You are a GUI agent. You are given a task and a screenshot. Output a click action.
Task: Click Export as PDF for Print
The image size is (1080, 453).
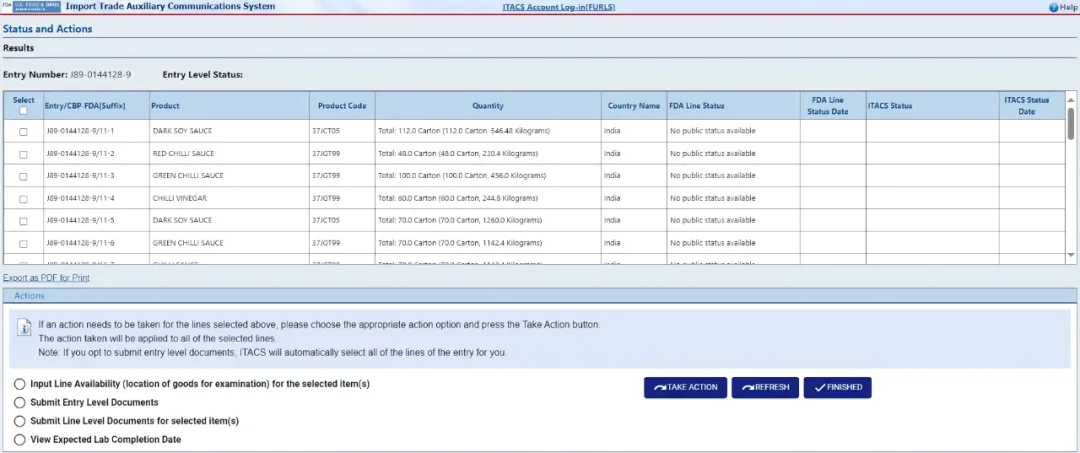pos(46,278)
